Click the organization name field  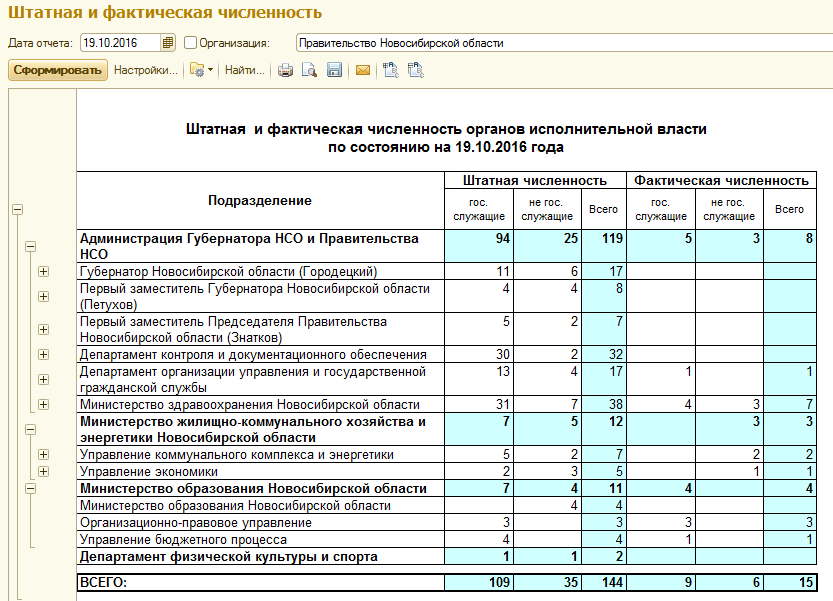[x=564, y=43]
